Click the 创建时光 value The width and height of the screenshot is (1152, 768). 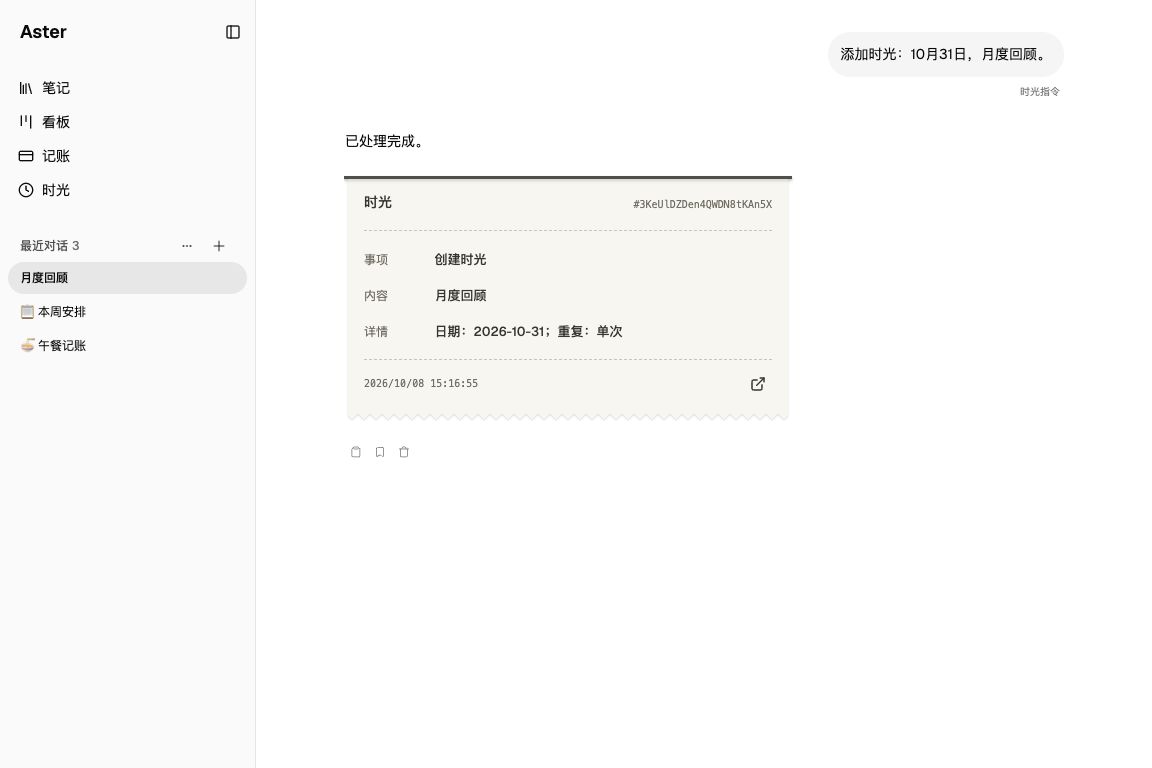pos(461,259)
